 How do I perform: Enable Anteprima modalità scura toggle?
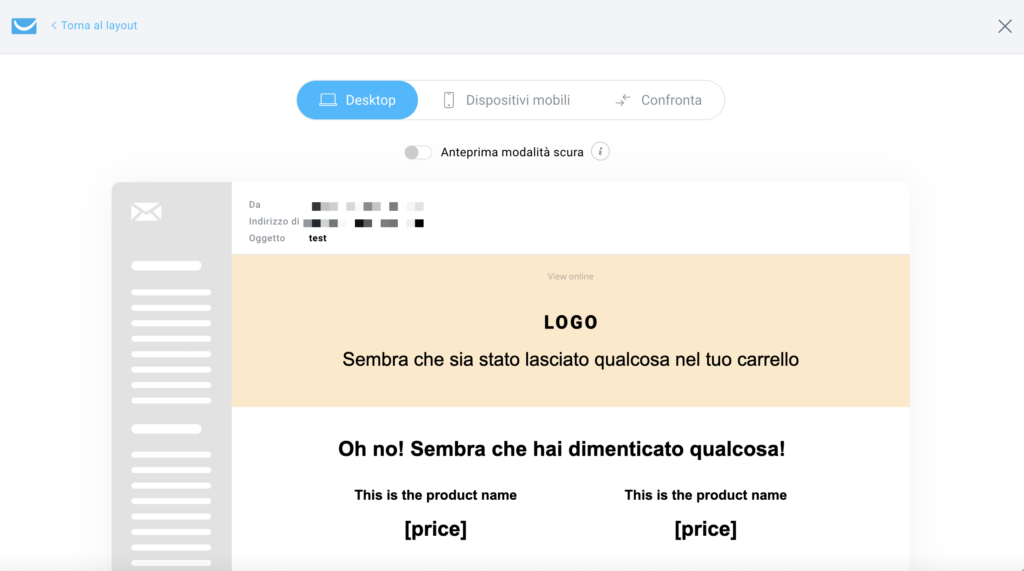pos(418,152)
